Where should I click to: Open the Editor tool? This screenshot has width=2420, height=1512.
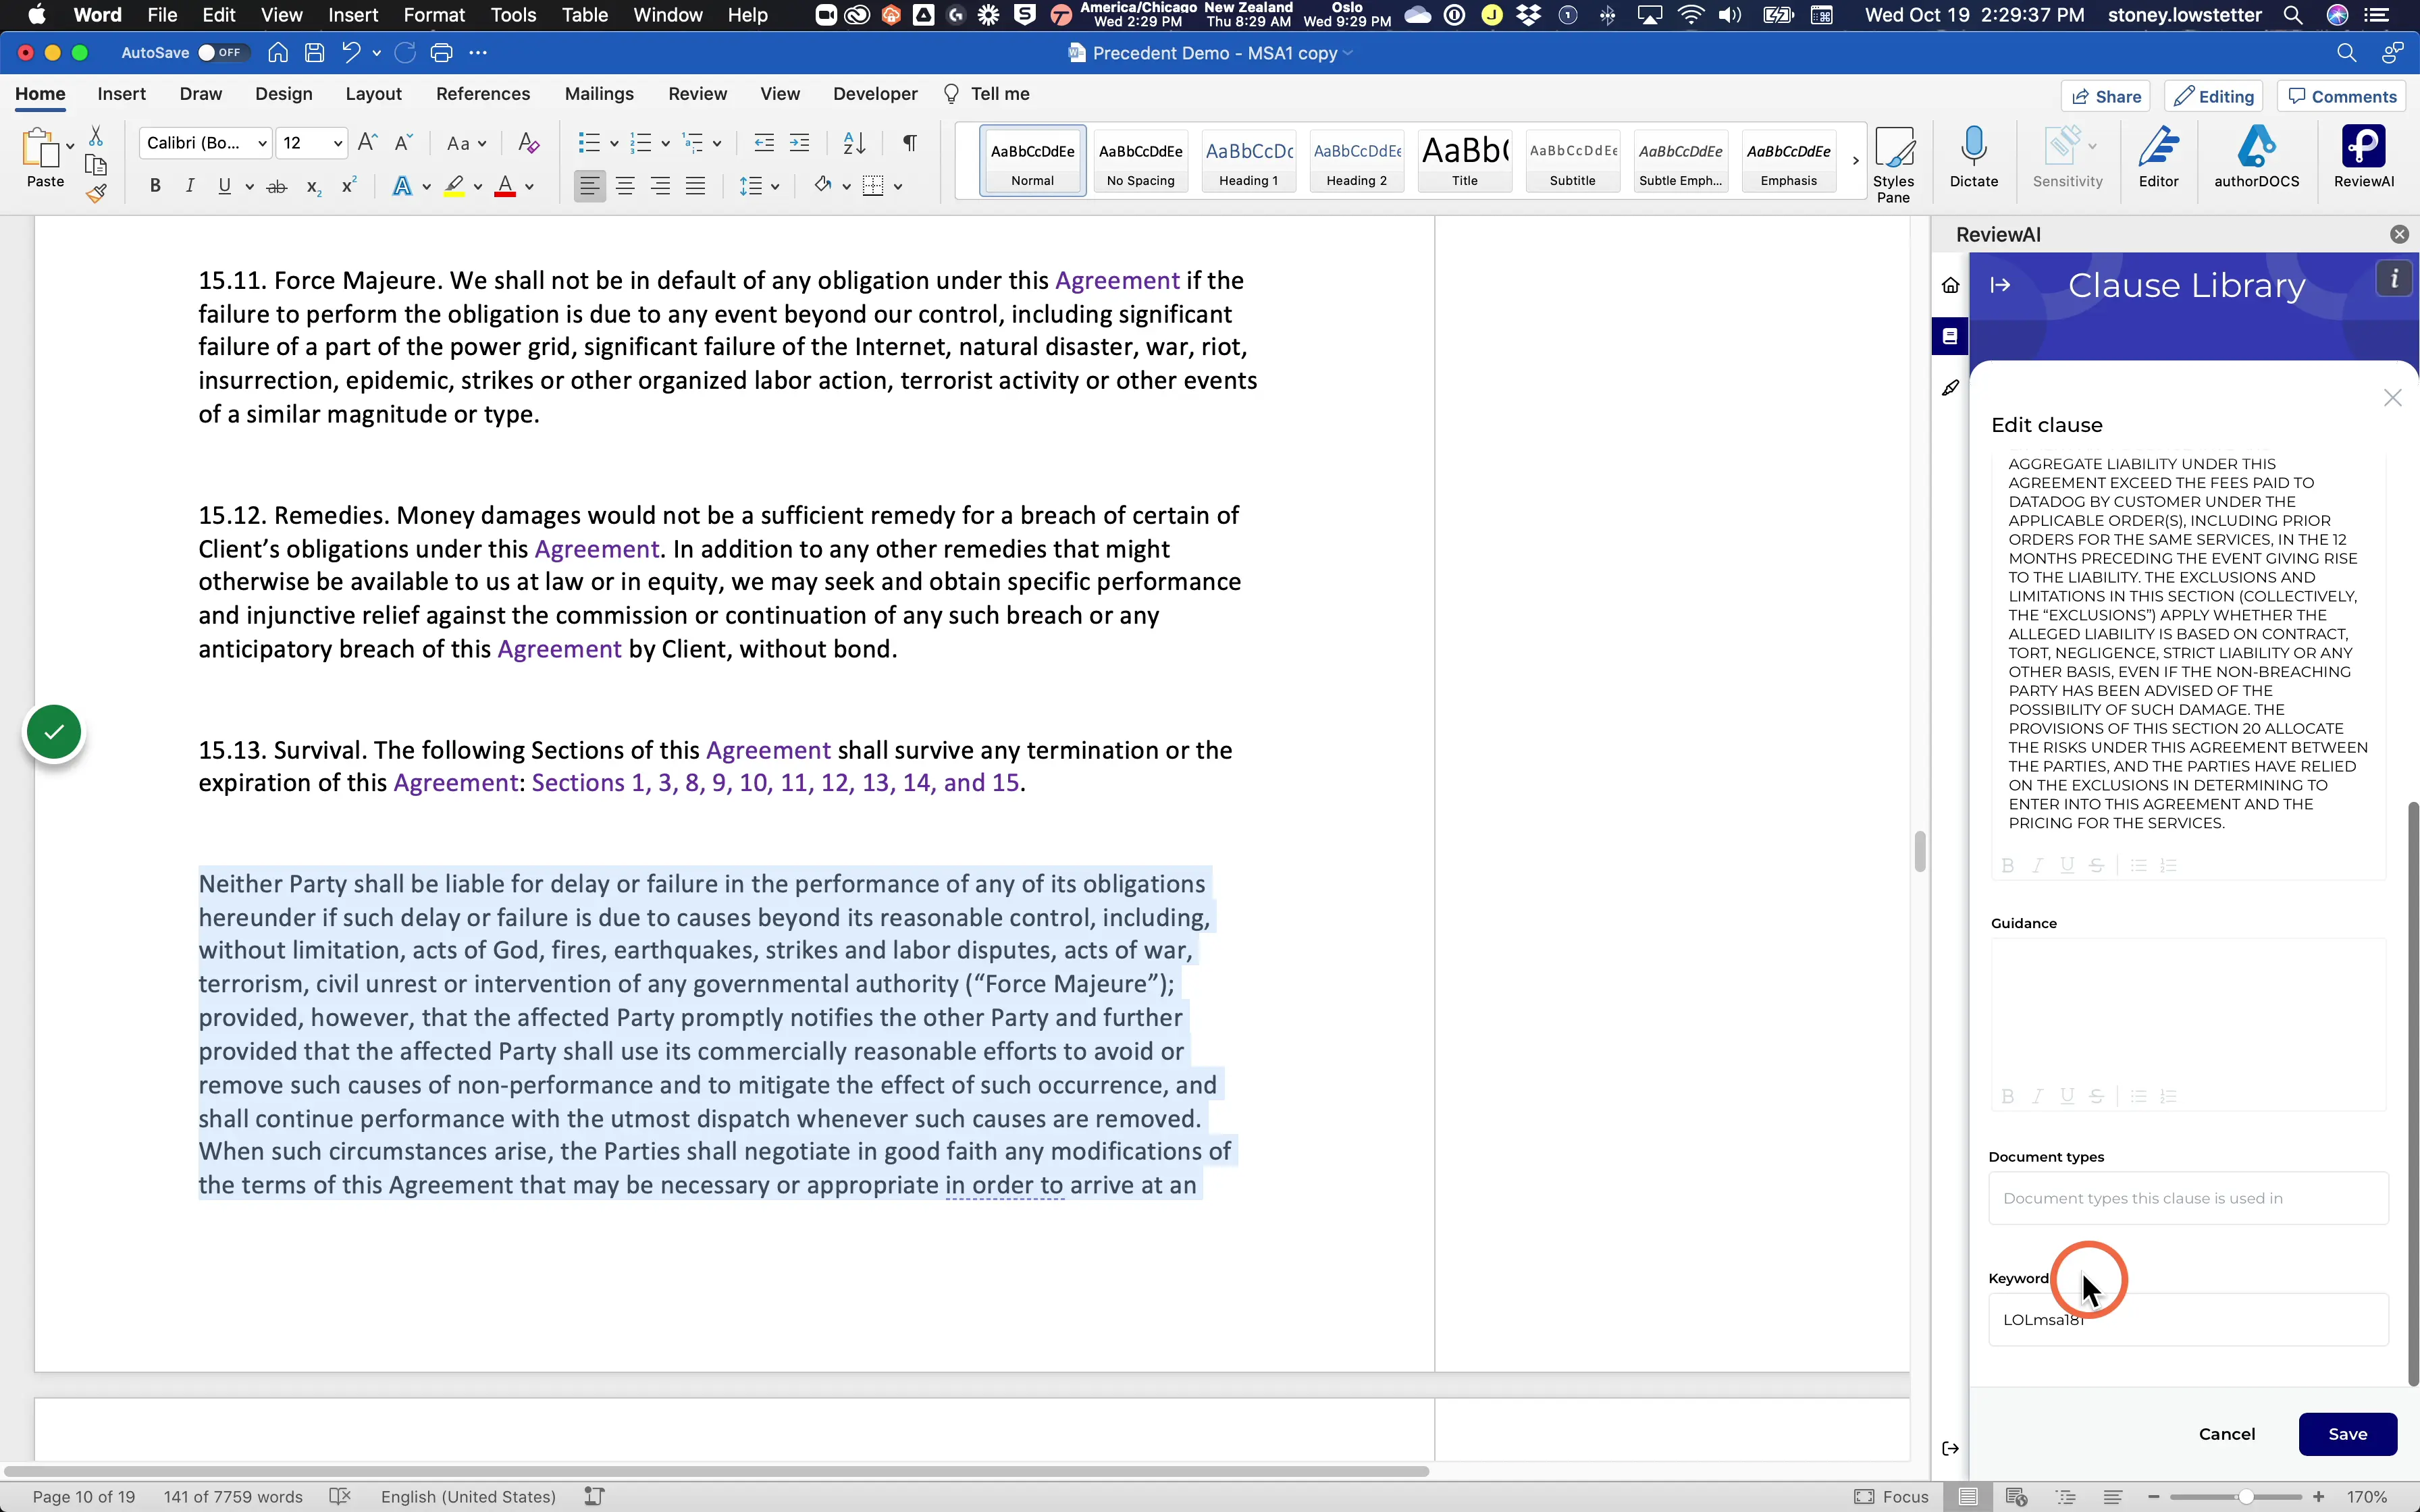click(2158, 157)
